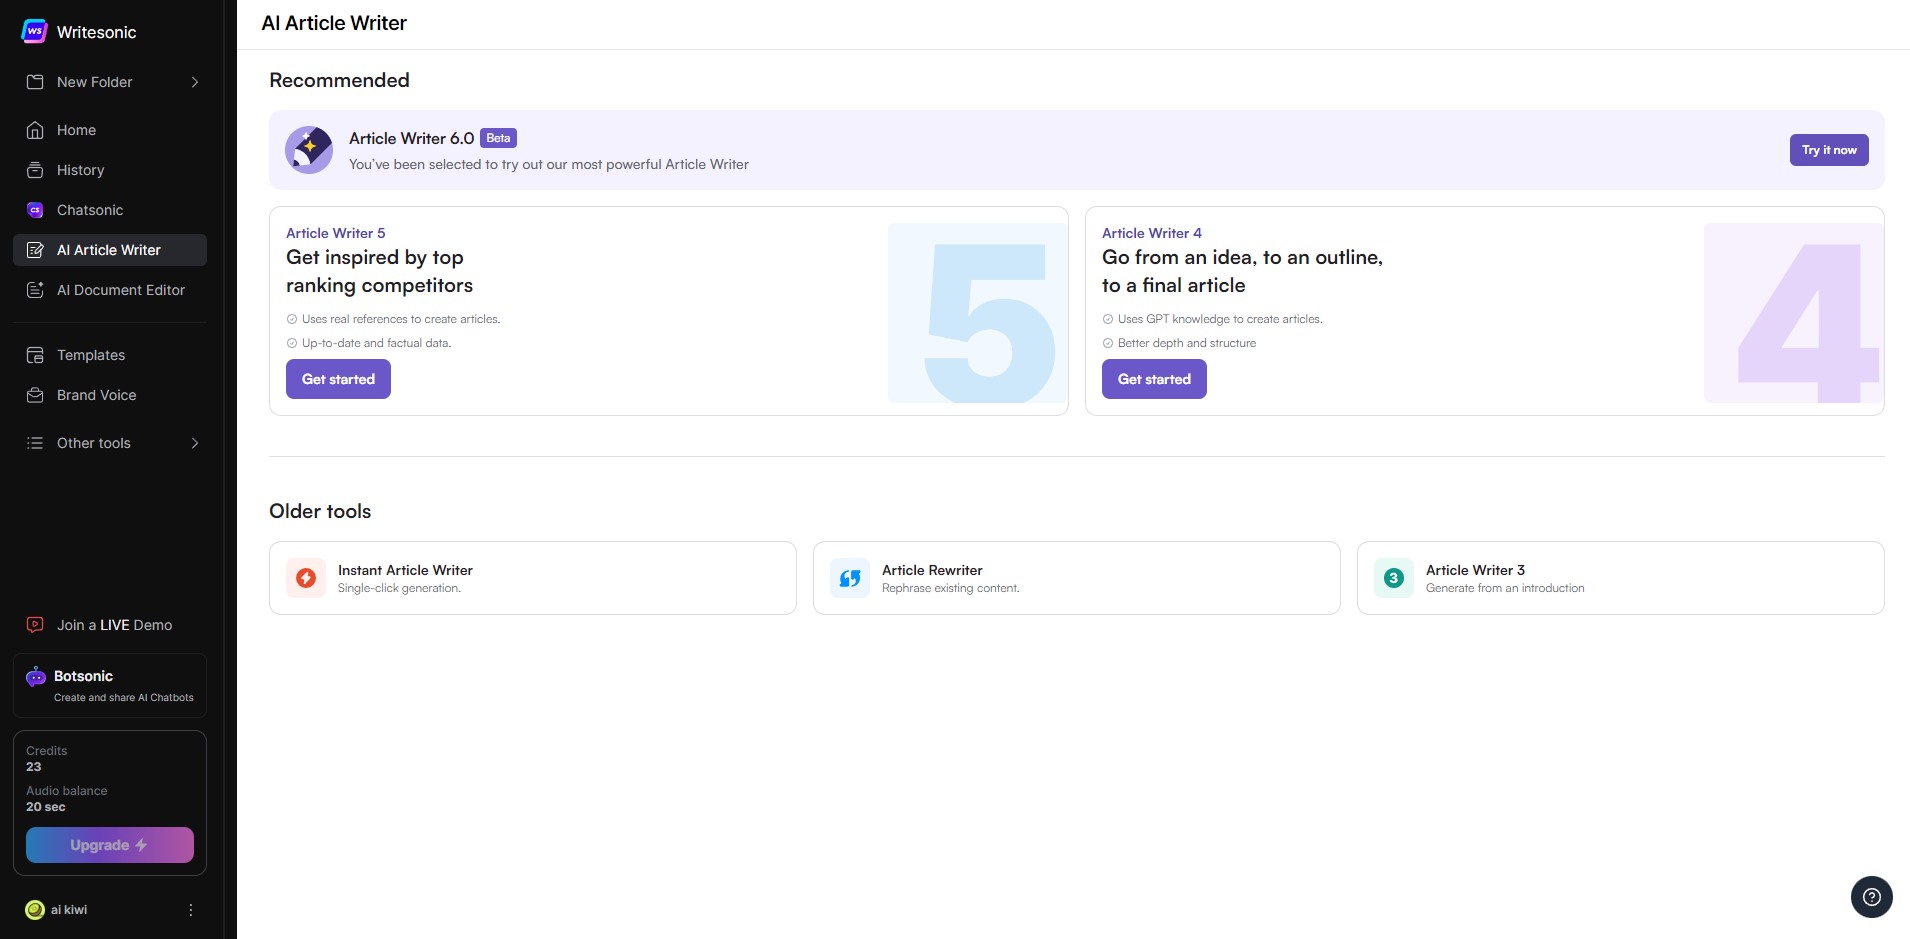1910x939 pixels.
Task: Click the Article Writer 6.0 sparkle icon
Action: pyautogui.click(x=309, y=150)
